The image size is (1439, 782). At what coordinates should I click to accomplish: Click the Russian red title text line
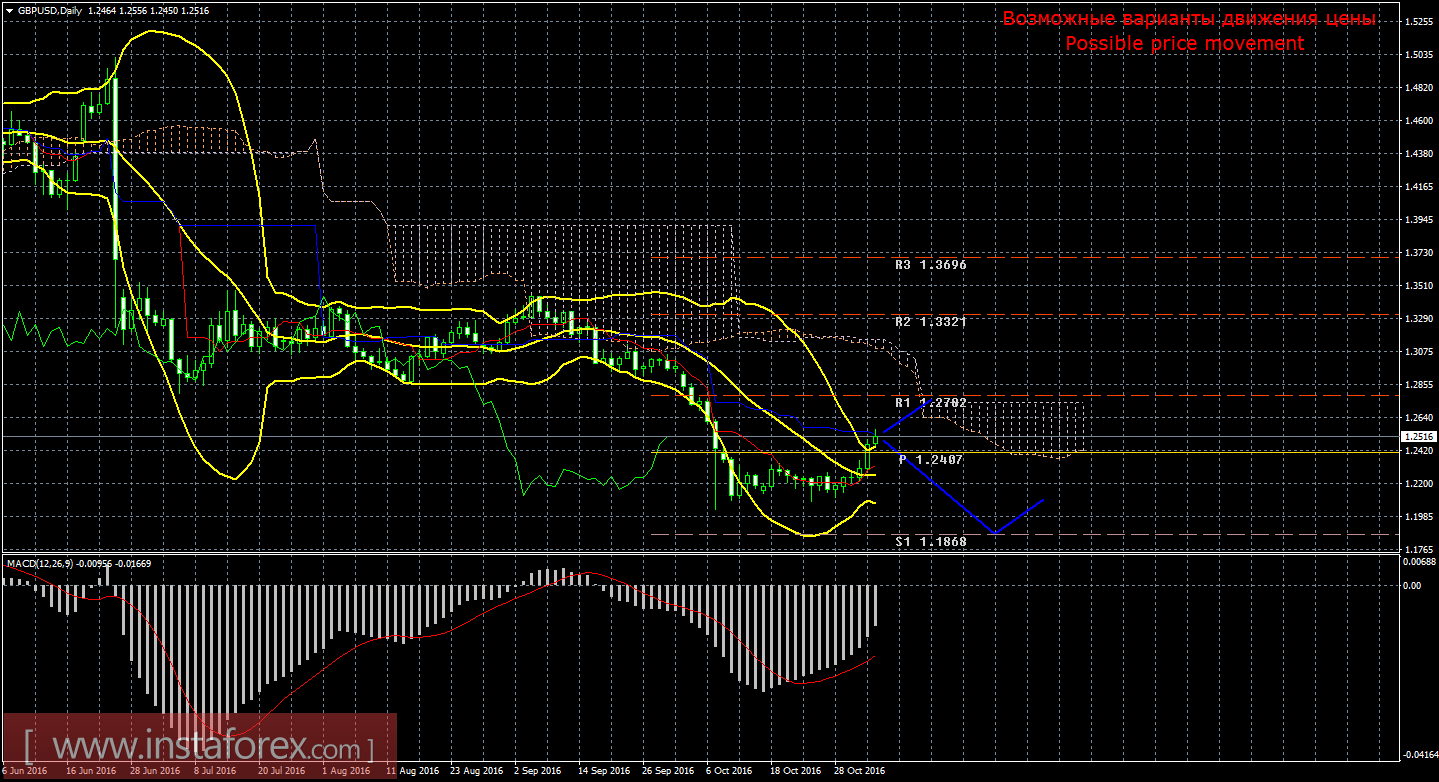pyautogui.click(x=1189, y=19)
